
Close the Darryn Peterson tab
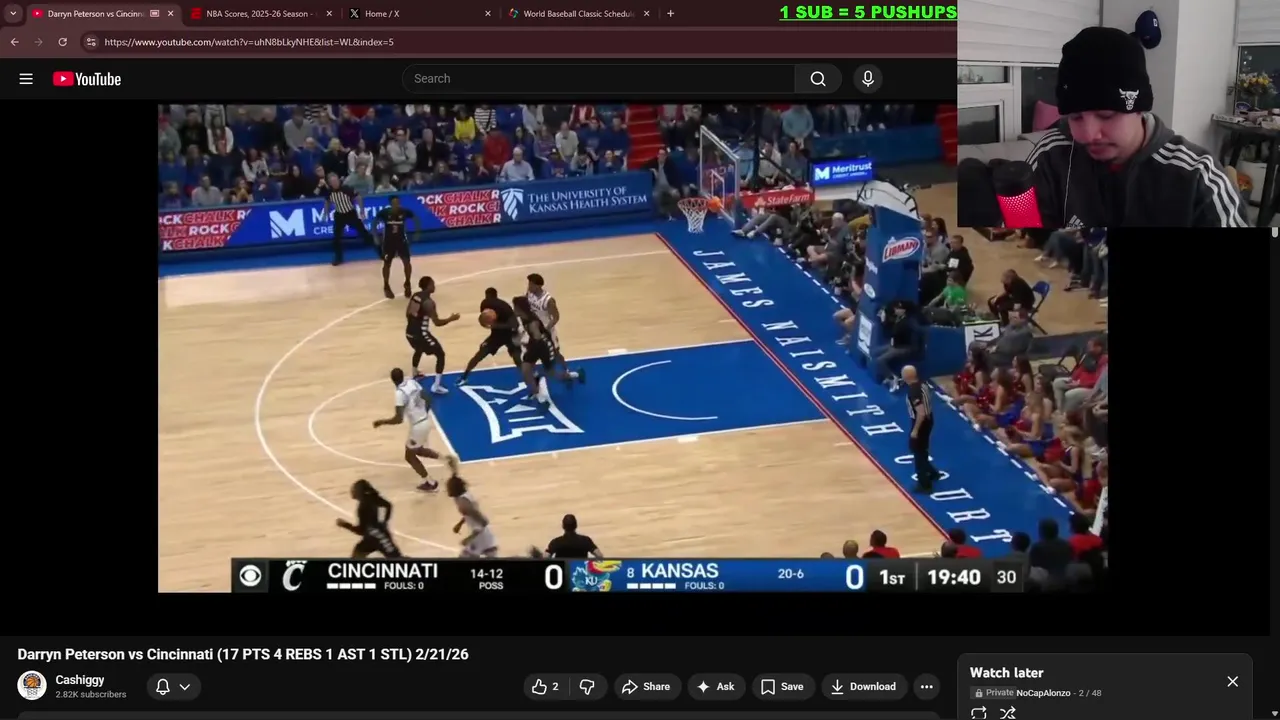point(170,13)
